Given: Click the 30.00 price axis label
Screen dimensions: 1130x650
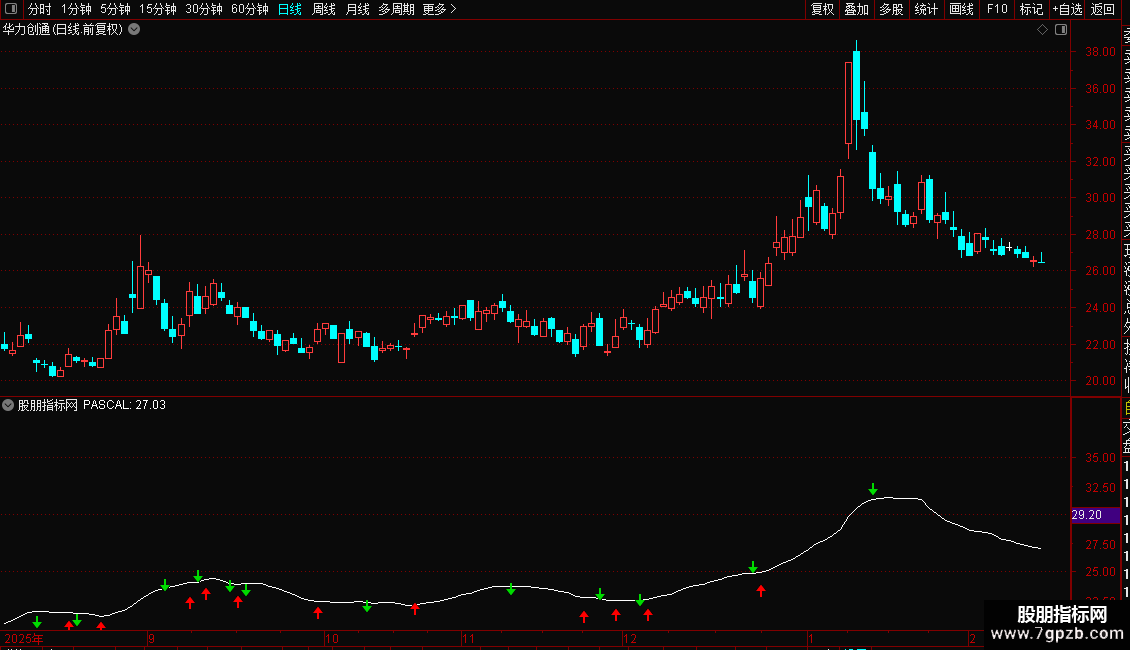Looking at the screenshot, I should click(x=1100, y=197).
